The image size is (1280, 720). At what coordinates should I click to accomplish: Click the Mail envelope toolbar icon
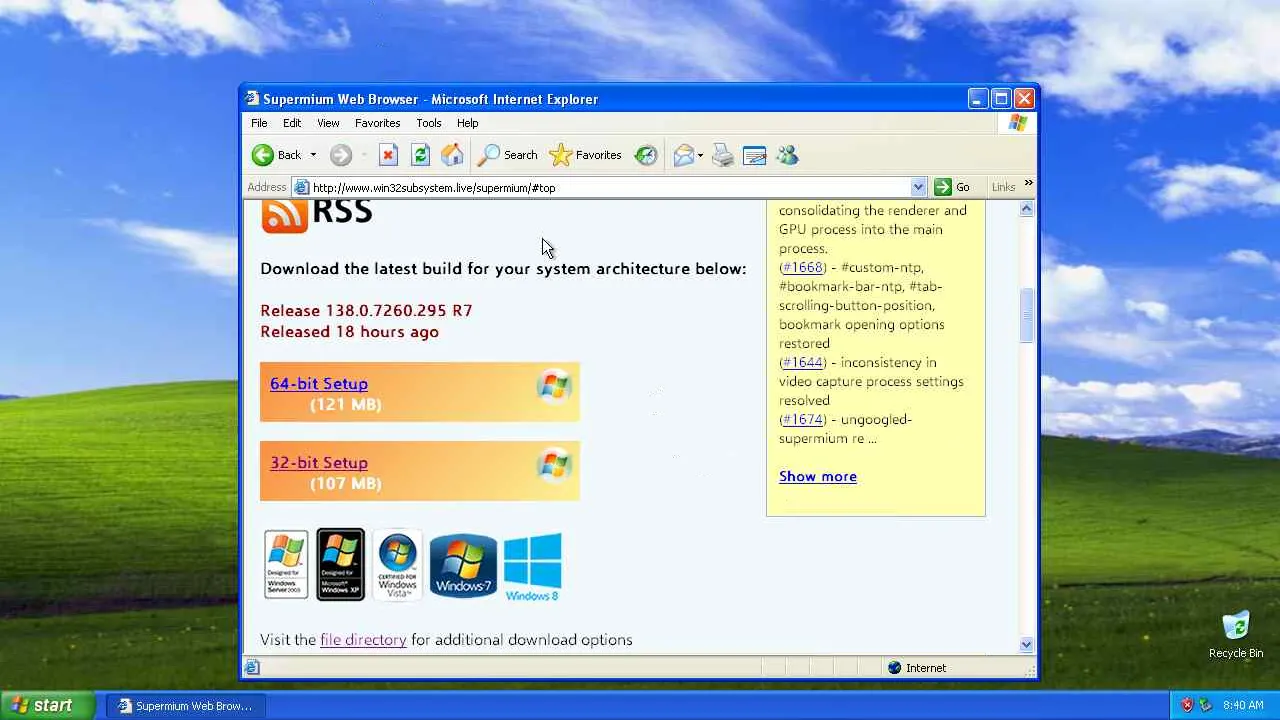point(684,155)
